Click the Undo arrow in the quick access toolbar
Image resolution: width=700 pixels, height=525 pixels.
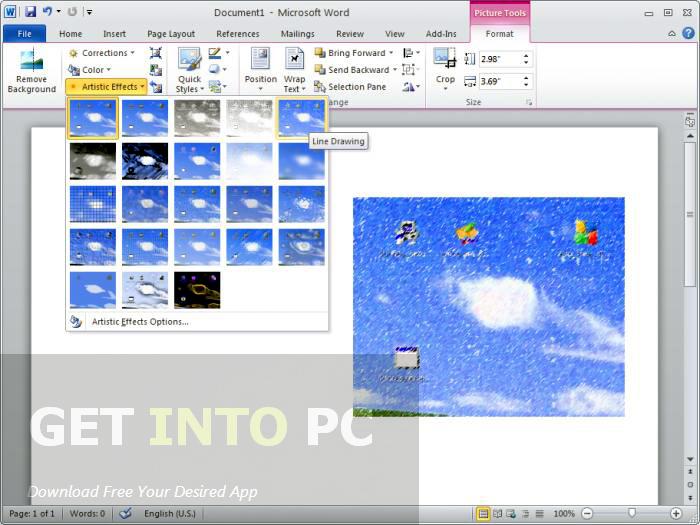click(47, 12)
